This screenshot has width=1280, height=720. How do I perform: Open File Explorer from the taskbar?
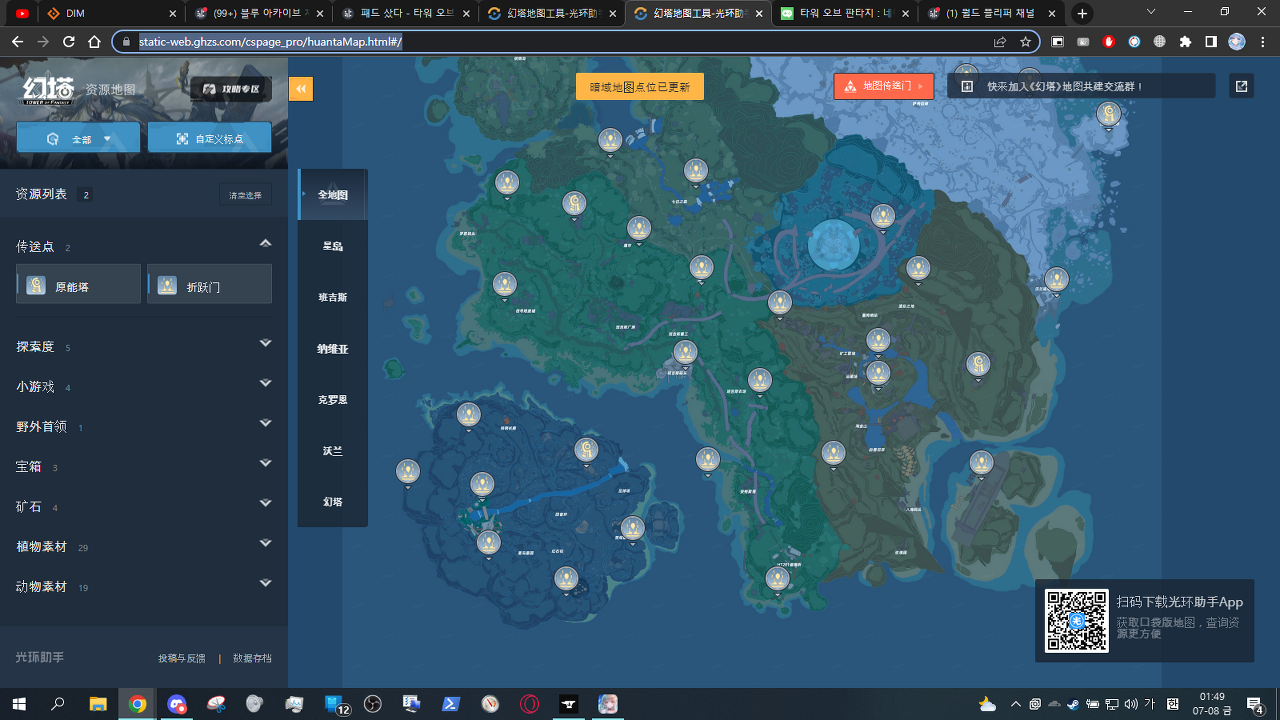click(98, 704)
